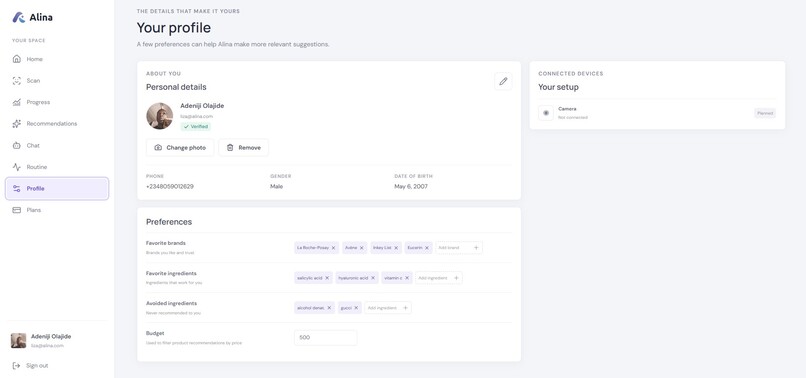
Task: Click the Change photo button
Action: click(x=180, y=148)
